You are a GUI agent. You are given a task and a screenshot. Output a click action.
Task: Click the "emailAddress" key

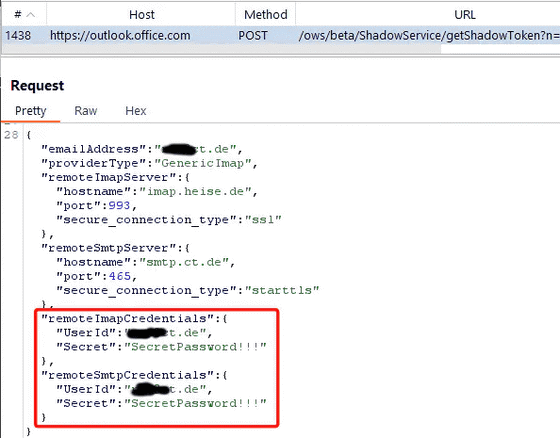[x=94, y=149]
